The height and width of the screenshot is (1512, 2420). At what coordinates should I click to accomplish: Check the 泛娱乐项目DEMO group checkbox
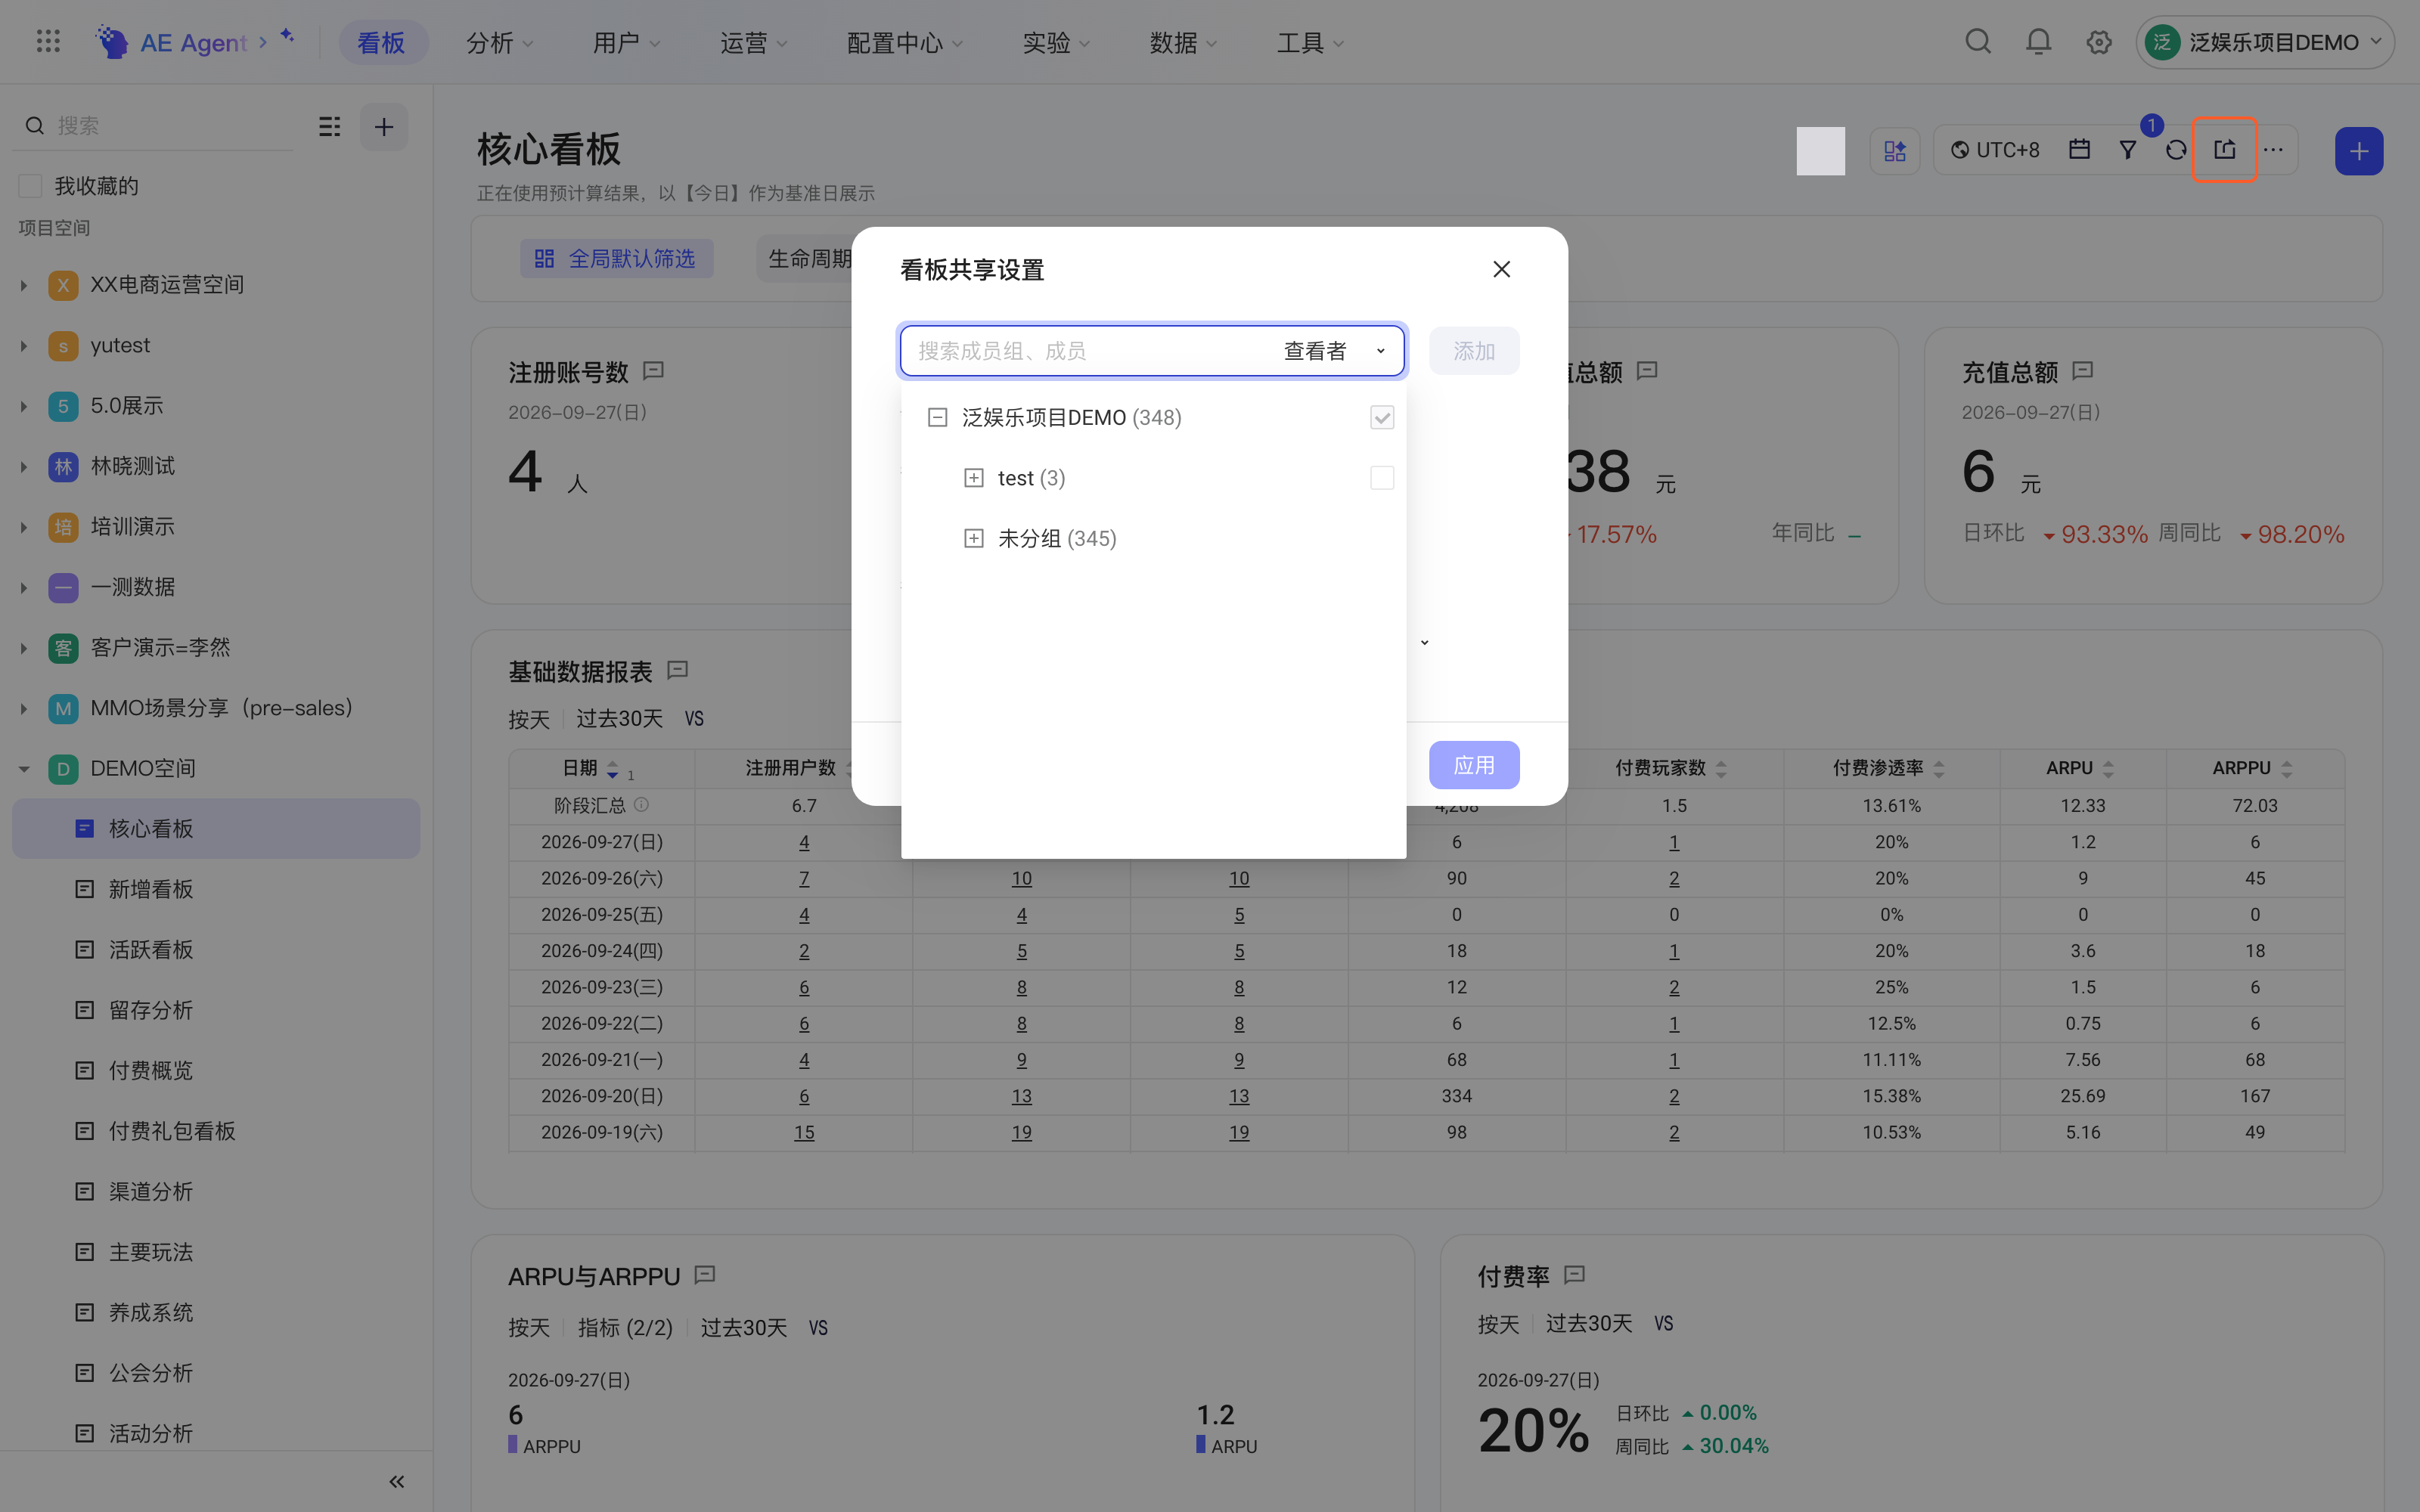point(1382,418)
